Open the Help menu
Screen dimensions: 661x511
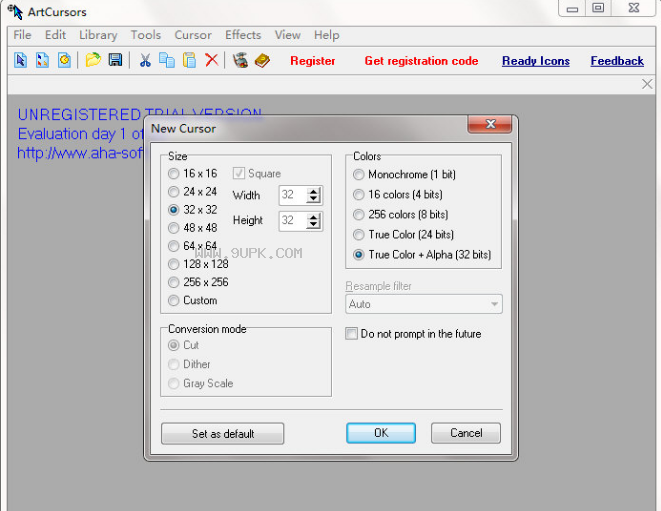click(x=327, y=35)
